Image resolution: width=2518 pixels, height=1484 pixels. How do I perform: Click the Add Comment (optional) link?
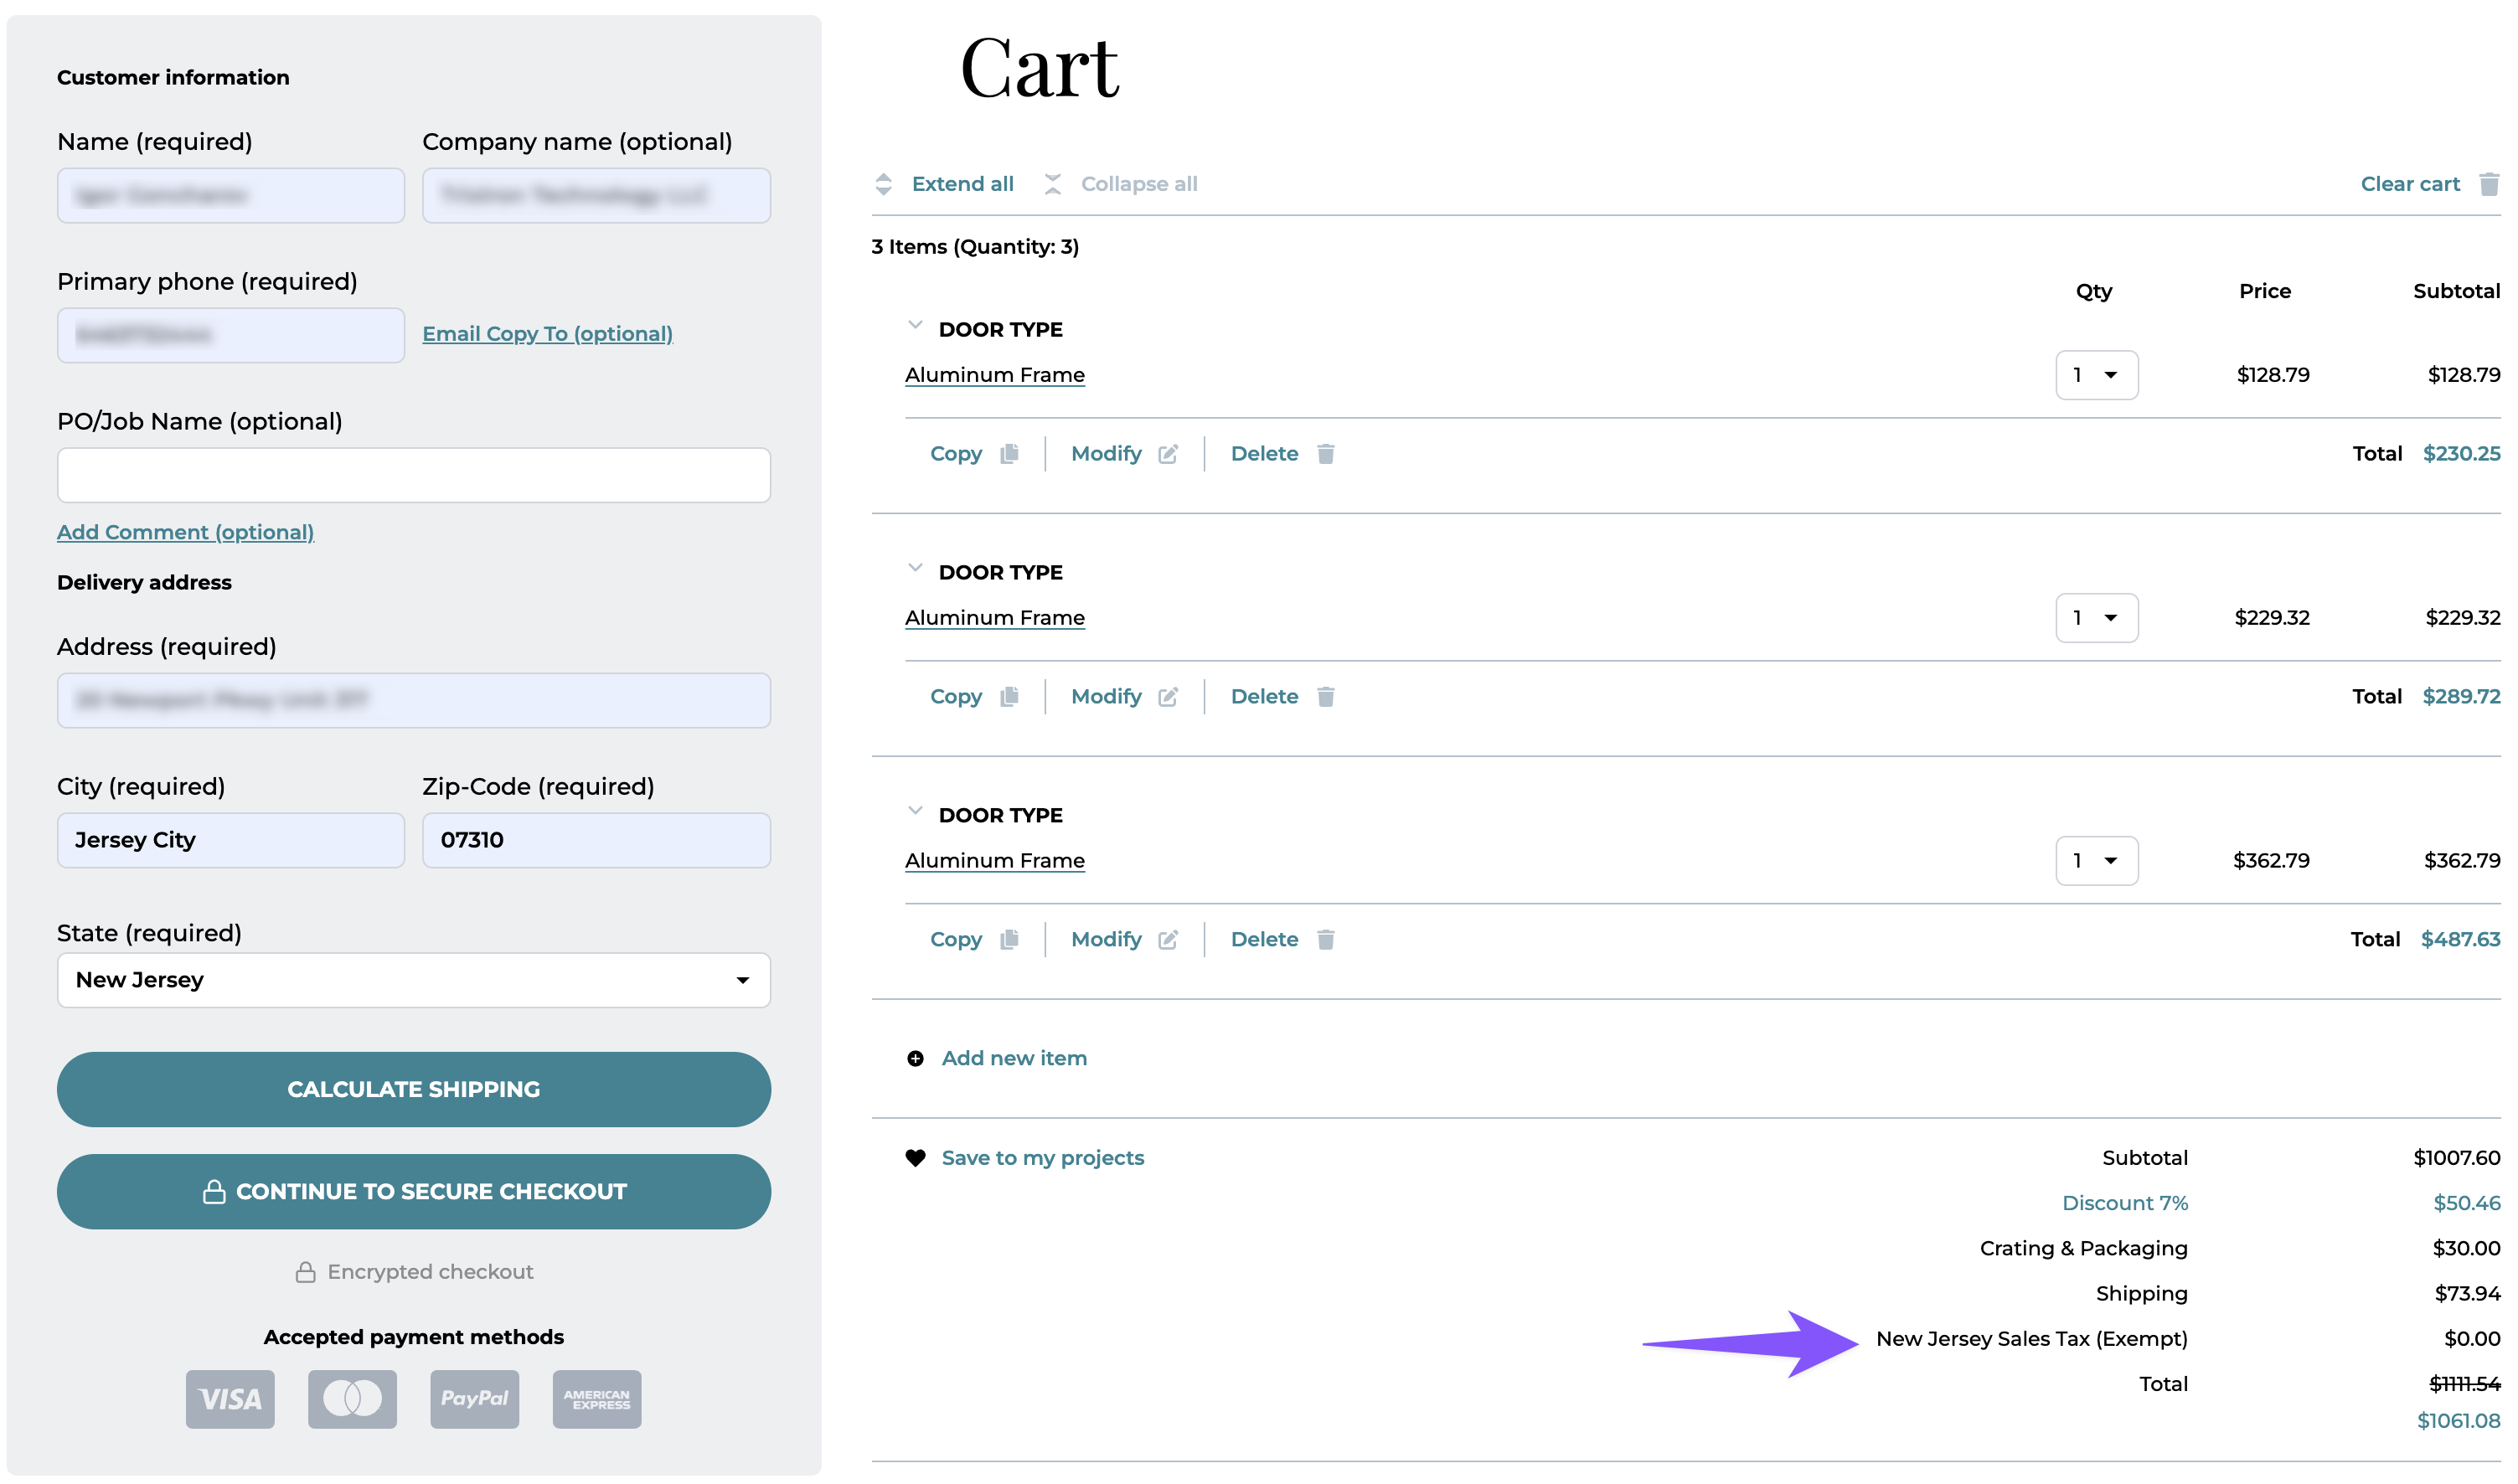[x=185, y=532]
